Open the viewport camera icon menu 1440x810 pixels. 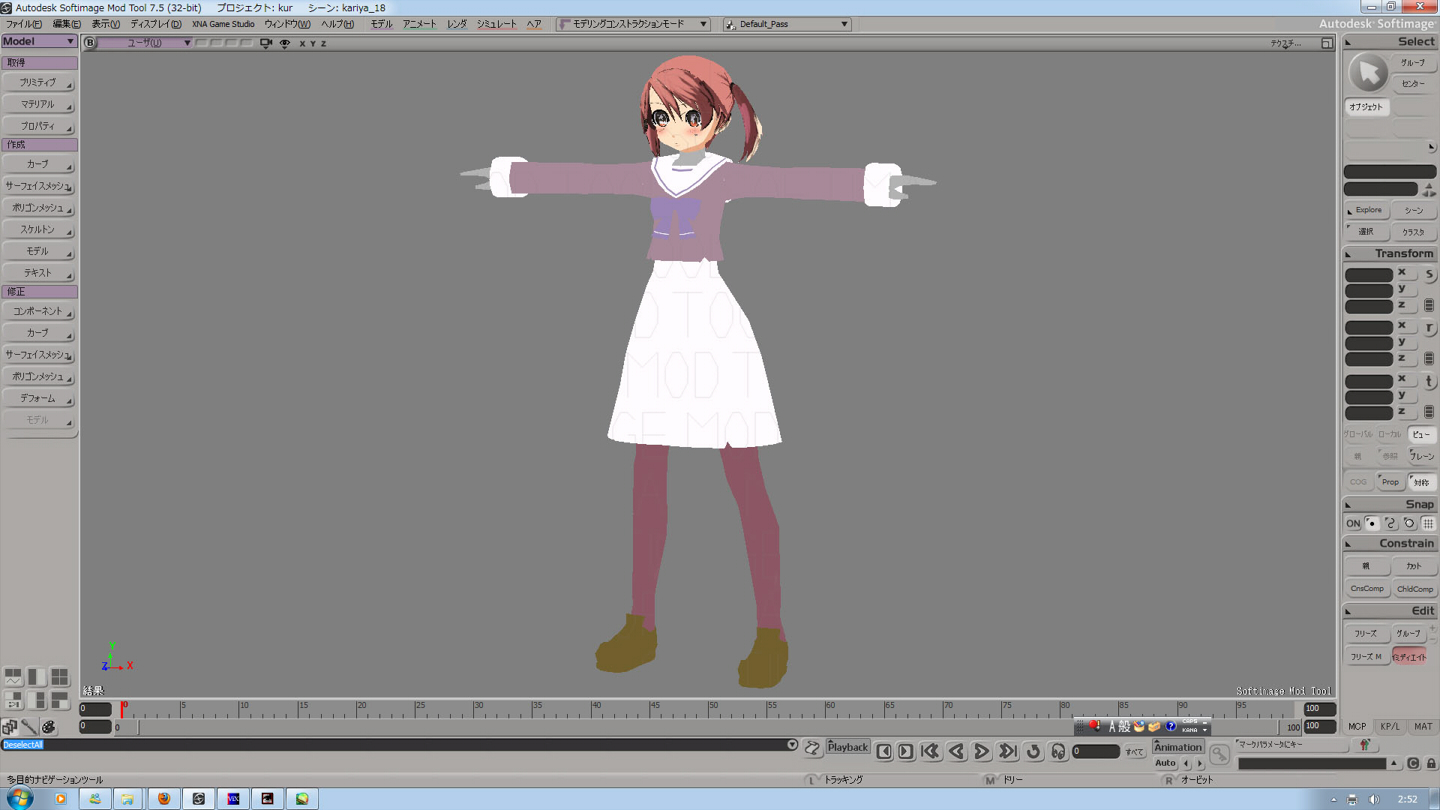(x=266, y=43)
